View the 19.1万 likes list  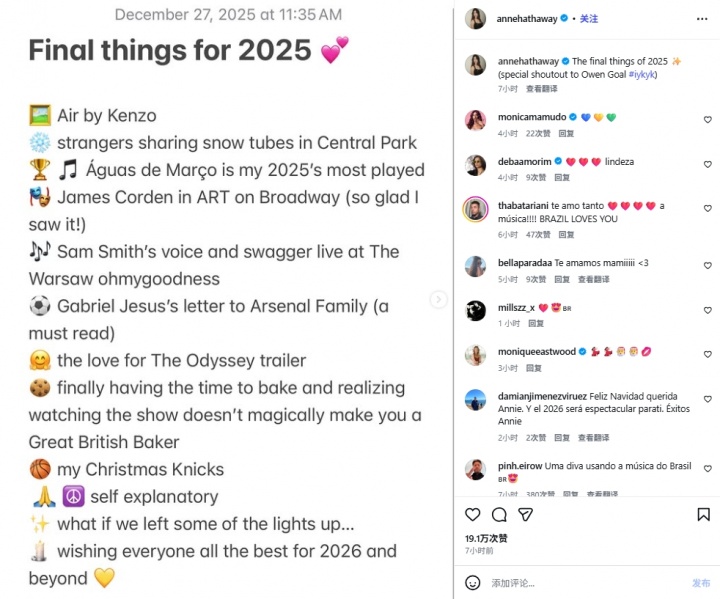[x=486, y=538]
